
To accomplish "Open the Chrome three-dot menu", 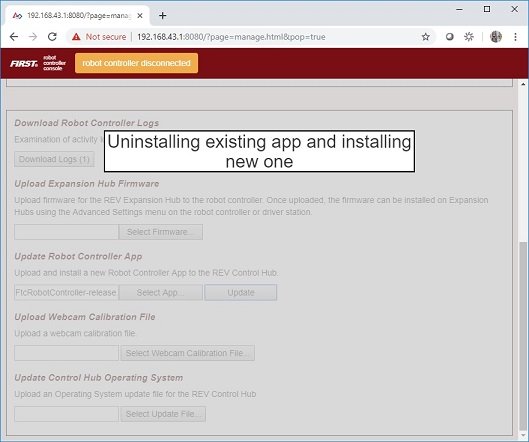I will tap(515, 37).
